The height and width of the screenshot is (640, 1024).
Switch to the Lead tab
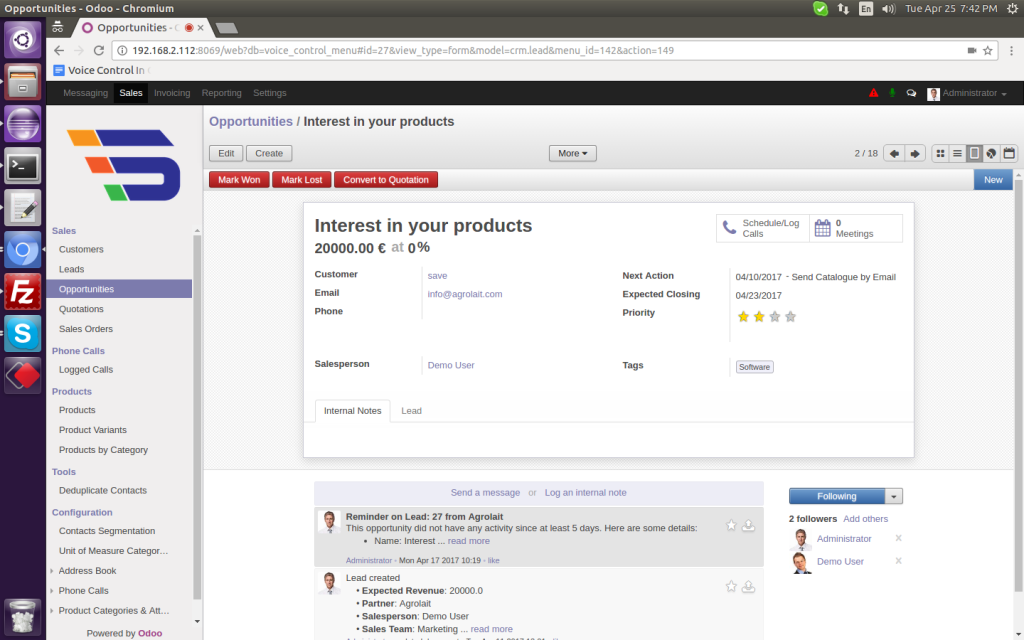(x=411, y=411)
